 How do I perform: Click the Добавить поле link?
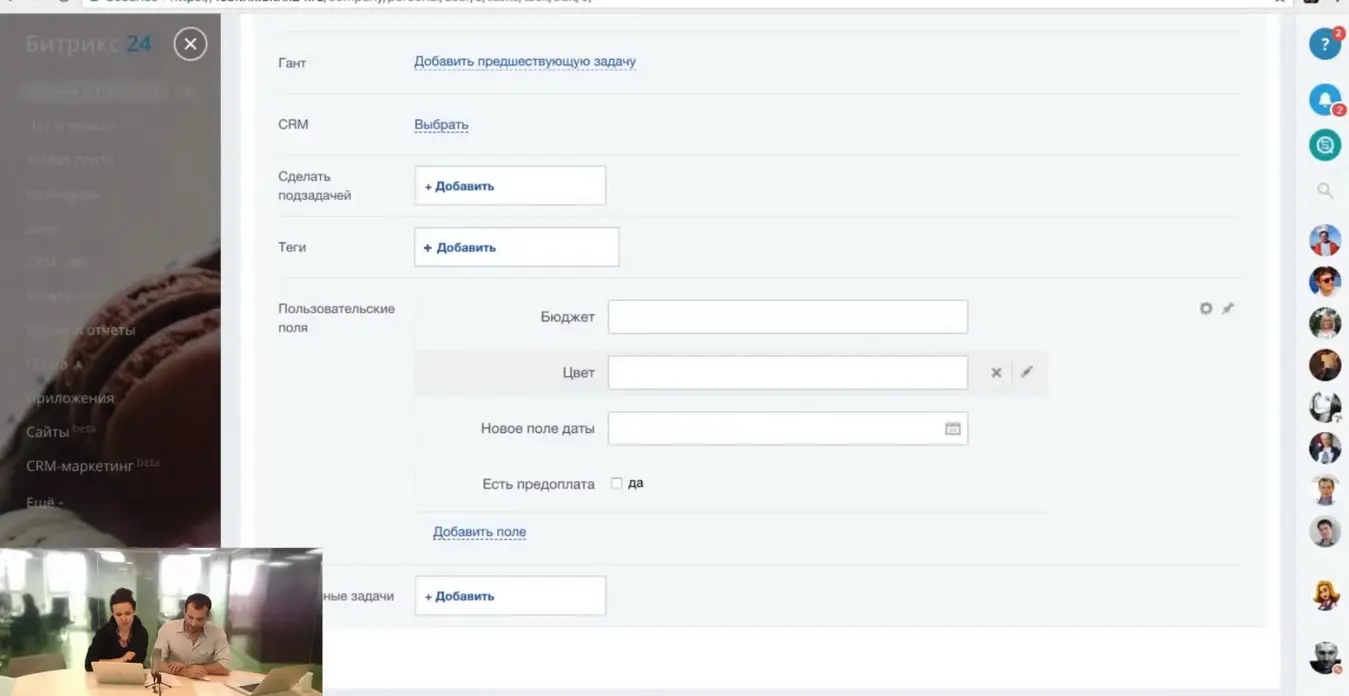coord(479,532)
